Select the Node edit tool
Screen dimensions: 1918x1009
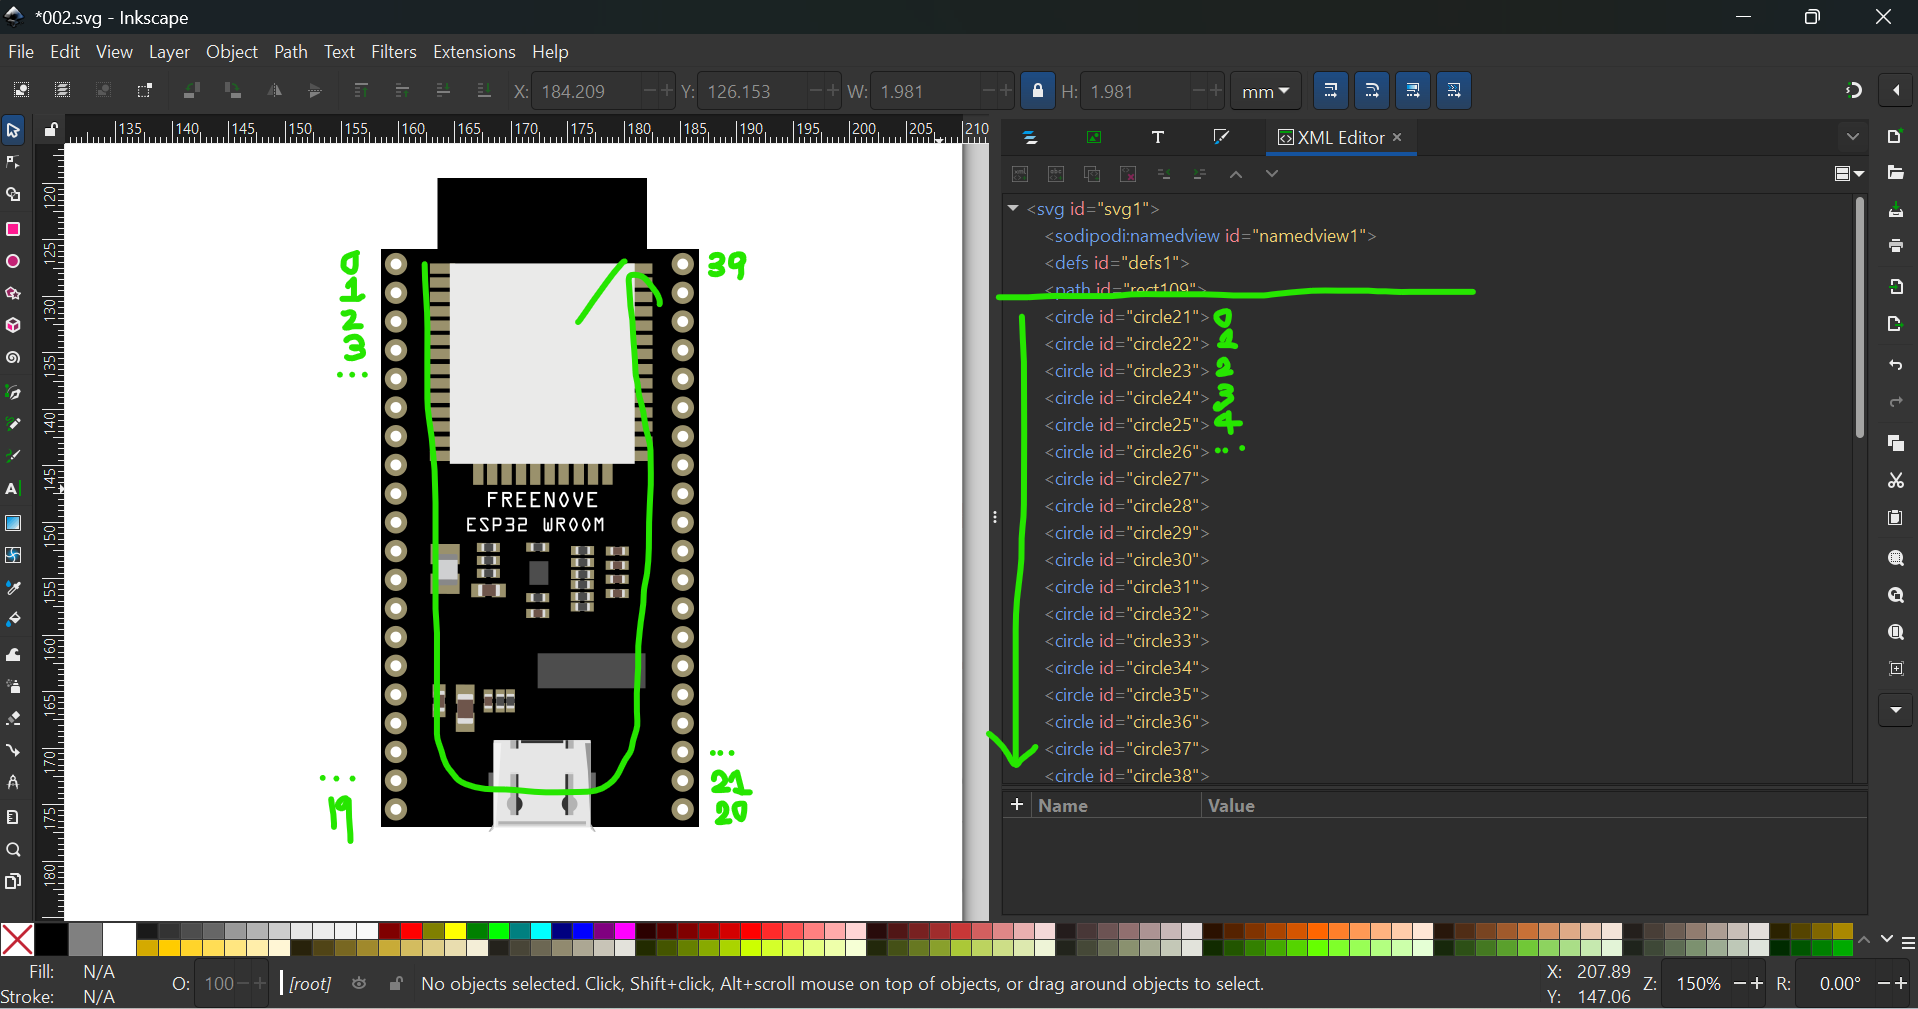pyautogui.click(x=13, y=162)
